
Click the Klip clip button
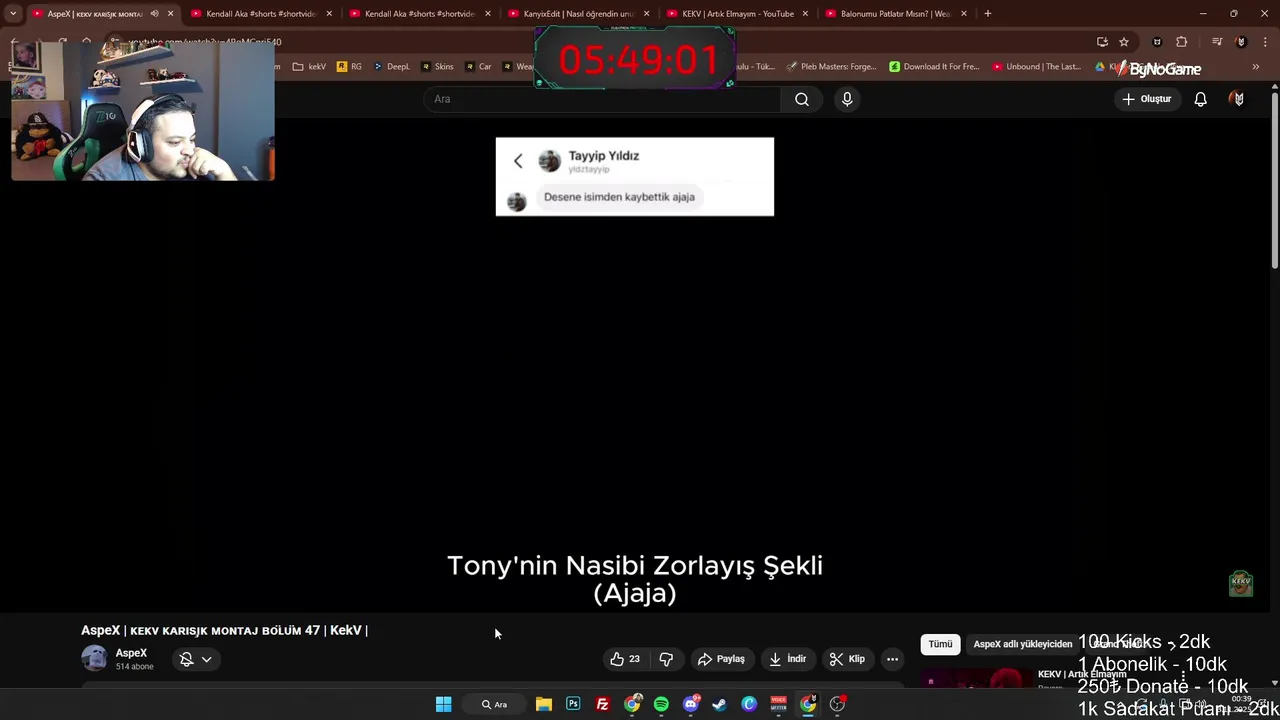click(847, 659)
